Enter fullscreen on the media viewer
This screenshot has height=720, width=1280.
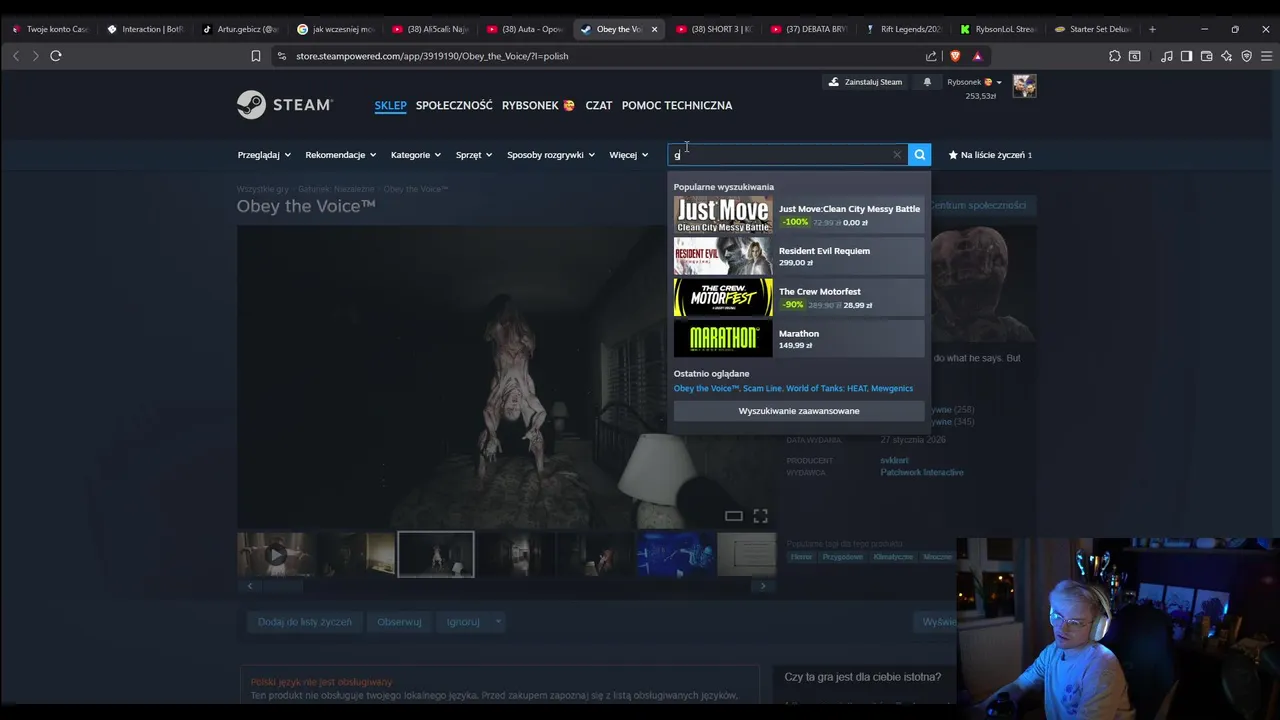coord(760,516)
